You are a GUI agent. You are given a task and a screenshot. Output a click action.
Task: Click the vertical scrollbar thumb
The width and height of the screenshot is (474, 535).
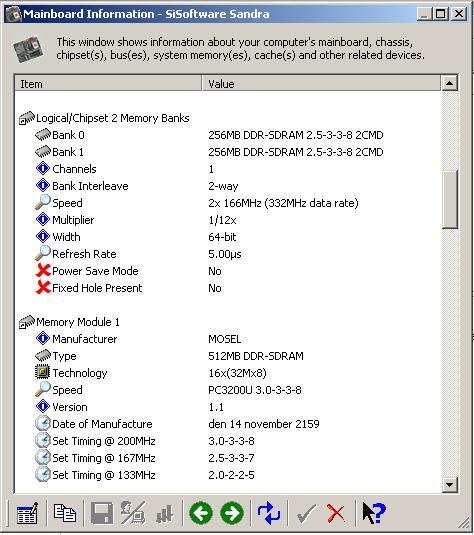(x=449, y=199)
